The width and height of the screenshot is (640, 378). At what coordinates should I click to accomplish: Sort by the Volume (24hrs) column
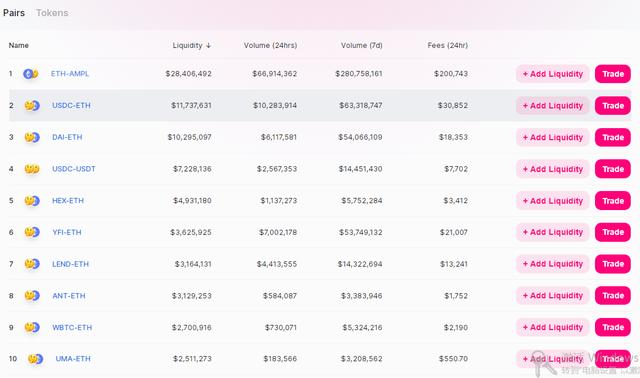tap(270, 45)
